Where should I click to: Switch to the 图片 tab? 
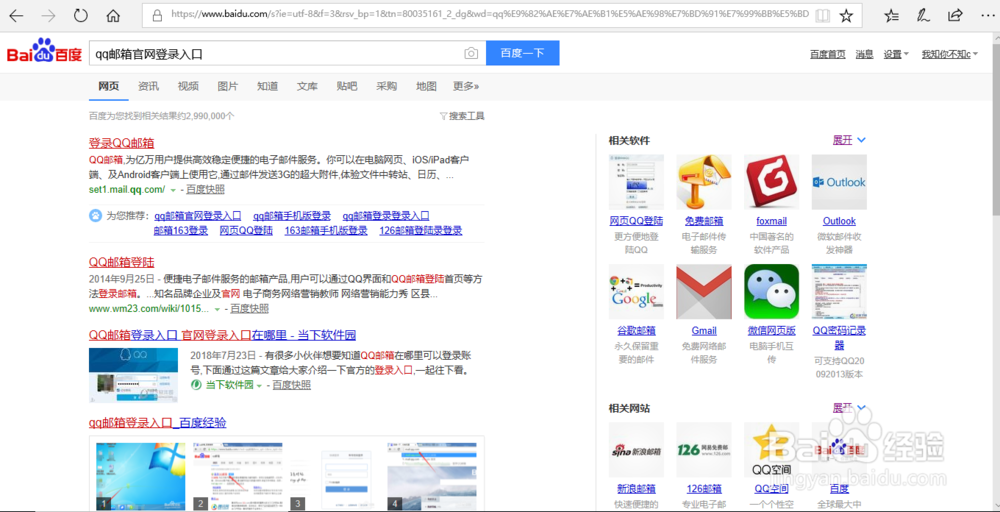(x=228, y=86)
